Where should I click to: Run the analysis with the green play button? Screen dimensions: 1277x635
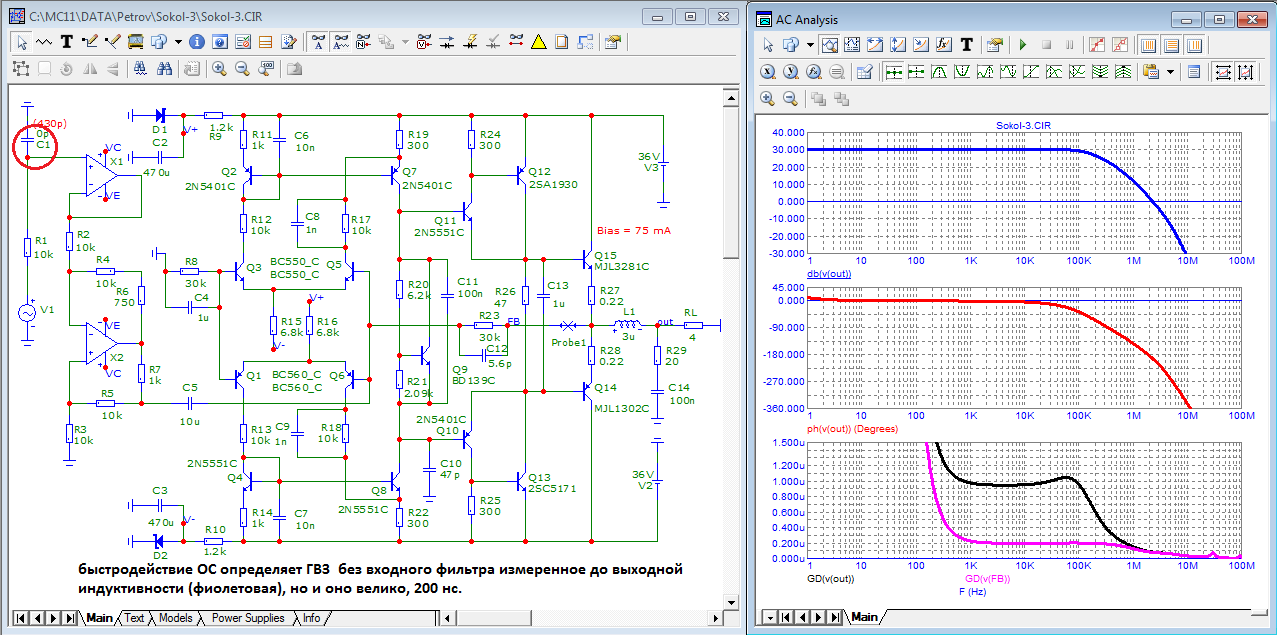[x=1022, y=45]
